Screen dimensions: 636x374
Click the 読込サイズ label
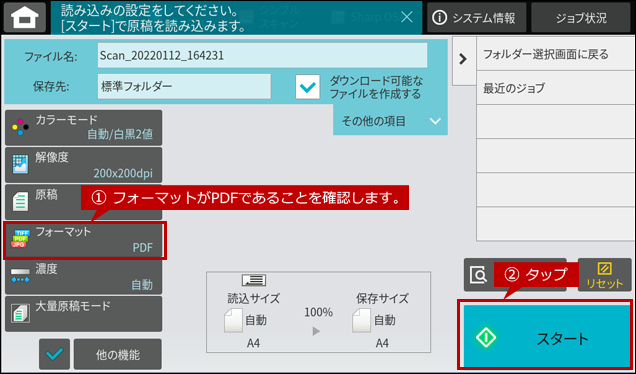coord(254,299)
